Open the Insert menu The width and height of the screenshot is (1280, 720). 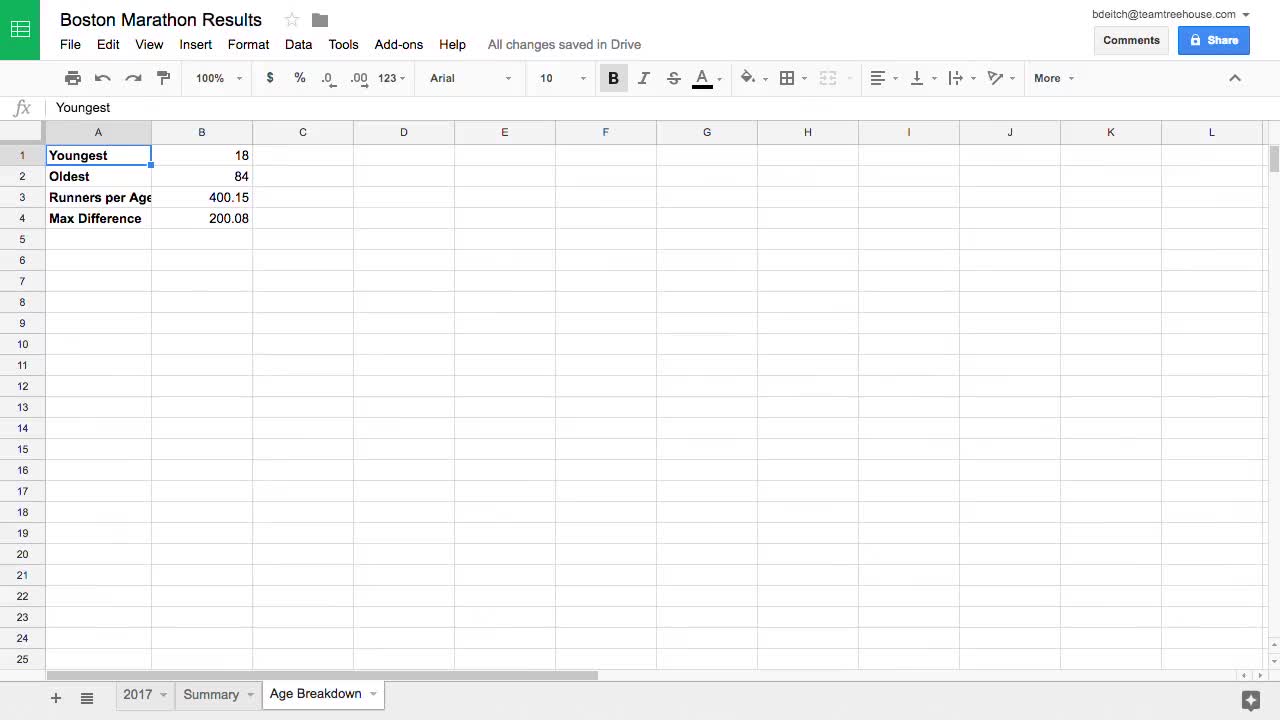tap(195, 44)
